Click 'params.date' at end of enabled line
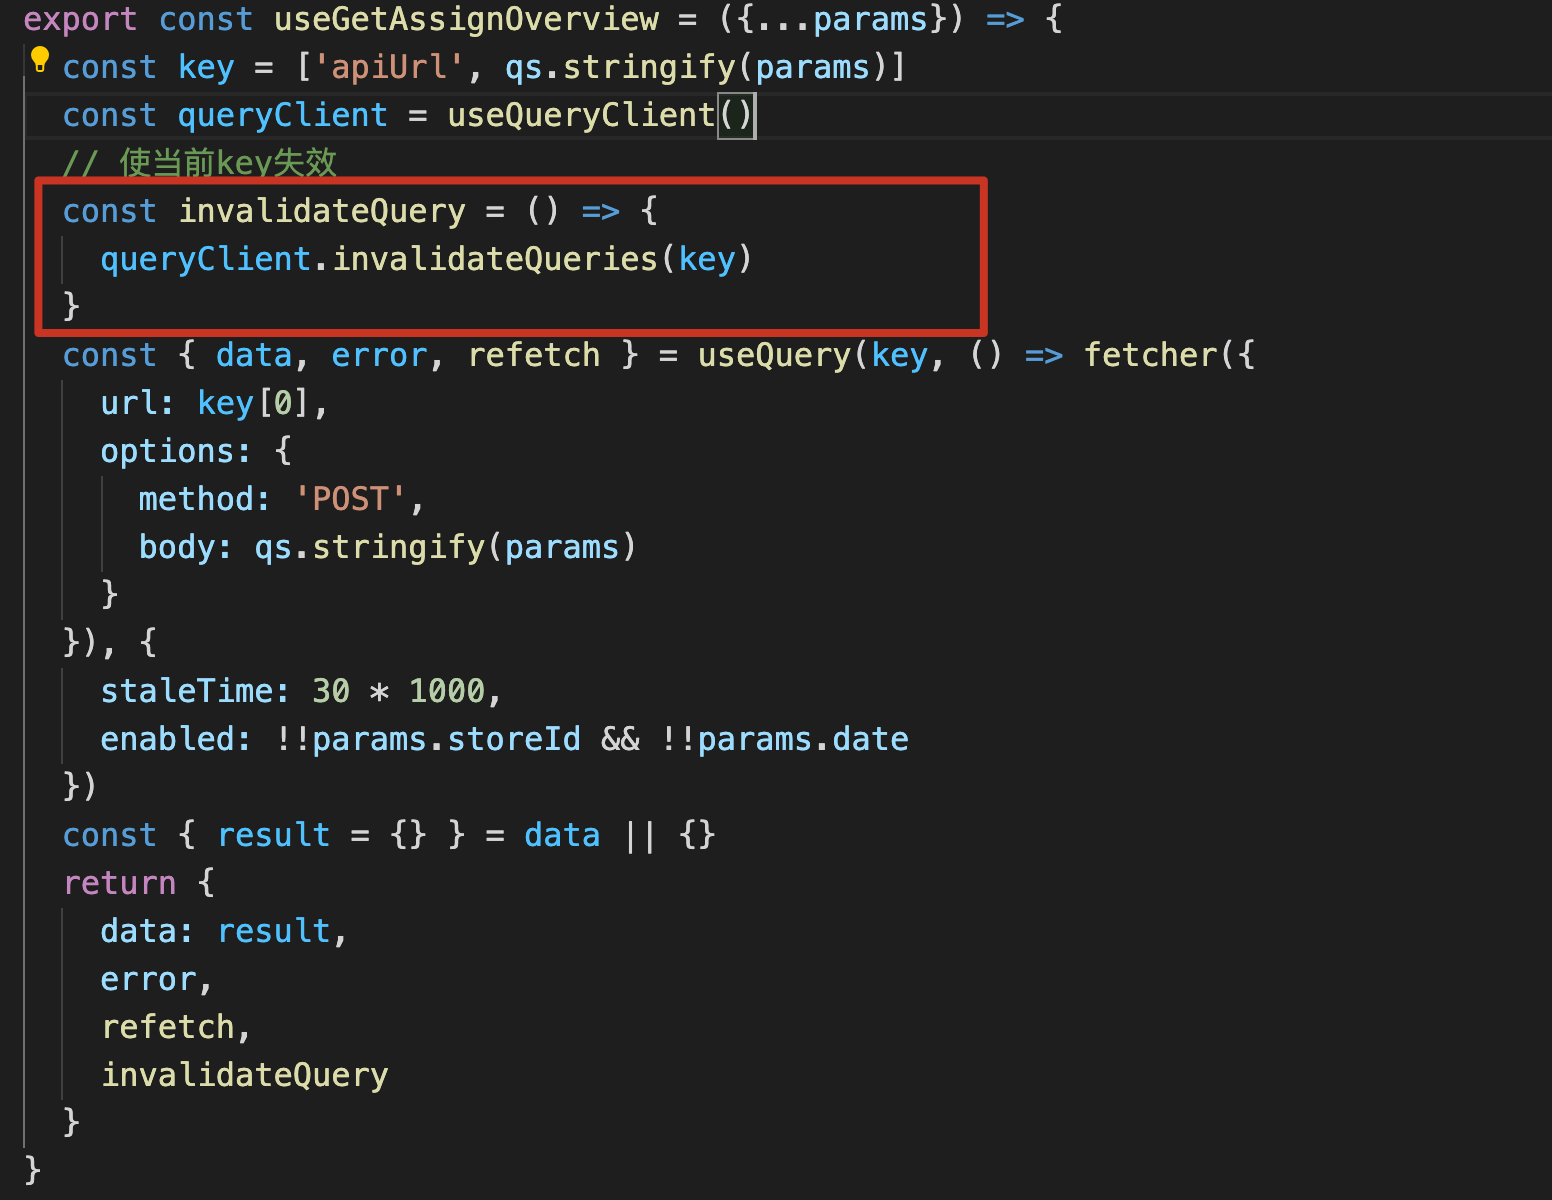This screenshot has width=1552, height=1200. [803, 739]
